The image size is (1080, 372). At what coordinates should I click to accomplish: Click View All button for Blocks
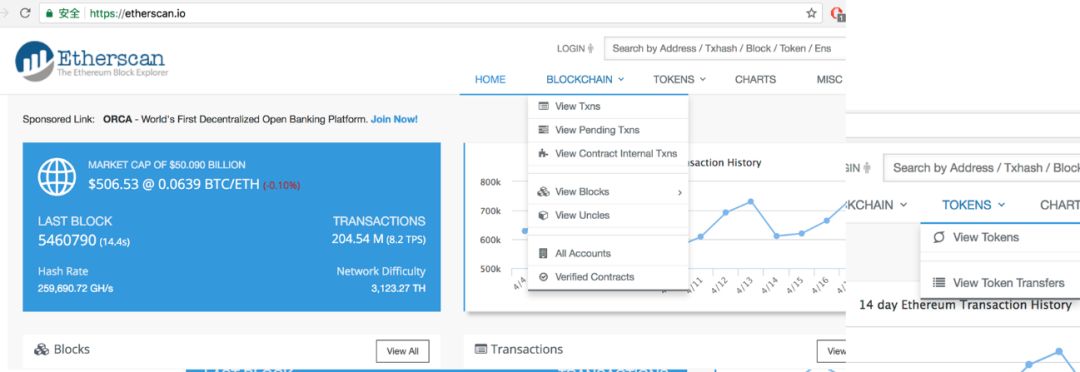coord(402,351)
